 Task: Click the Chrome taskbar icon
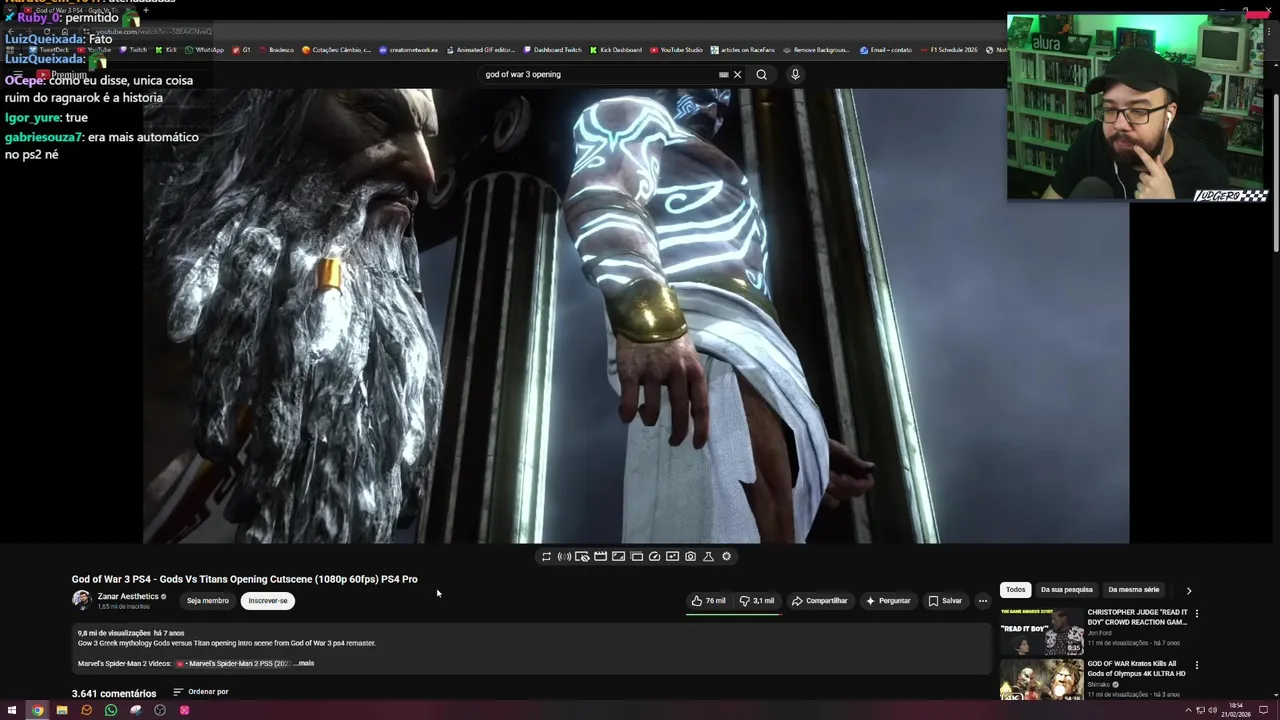point(37,711)
